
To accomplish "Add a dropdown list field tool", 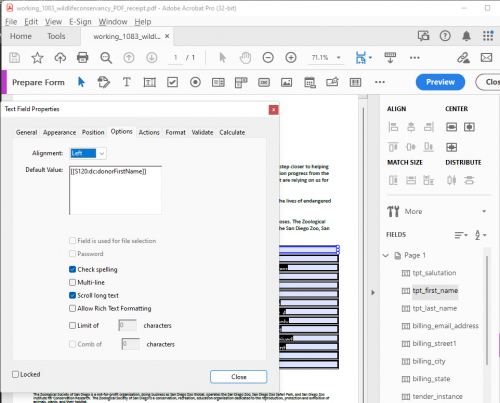I will point(241,82).
